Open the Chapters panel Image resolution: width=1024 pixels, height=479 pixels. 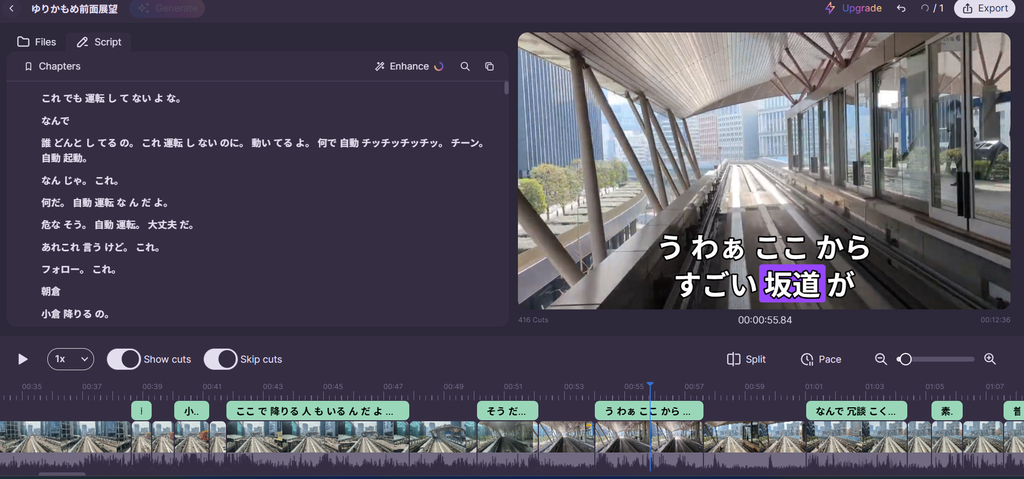coord(52,66)
